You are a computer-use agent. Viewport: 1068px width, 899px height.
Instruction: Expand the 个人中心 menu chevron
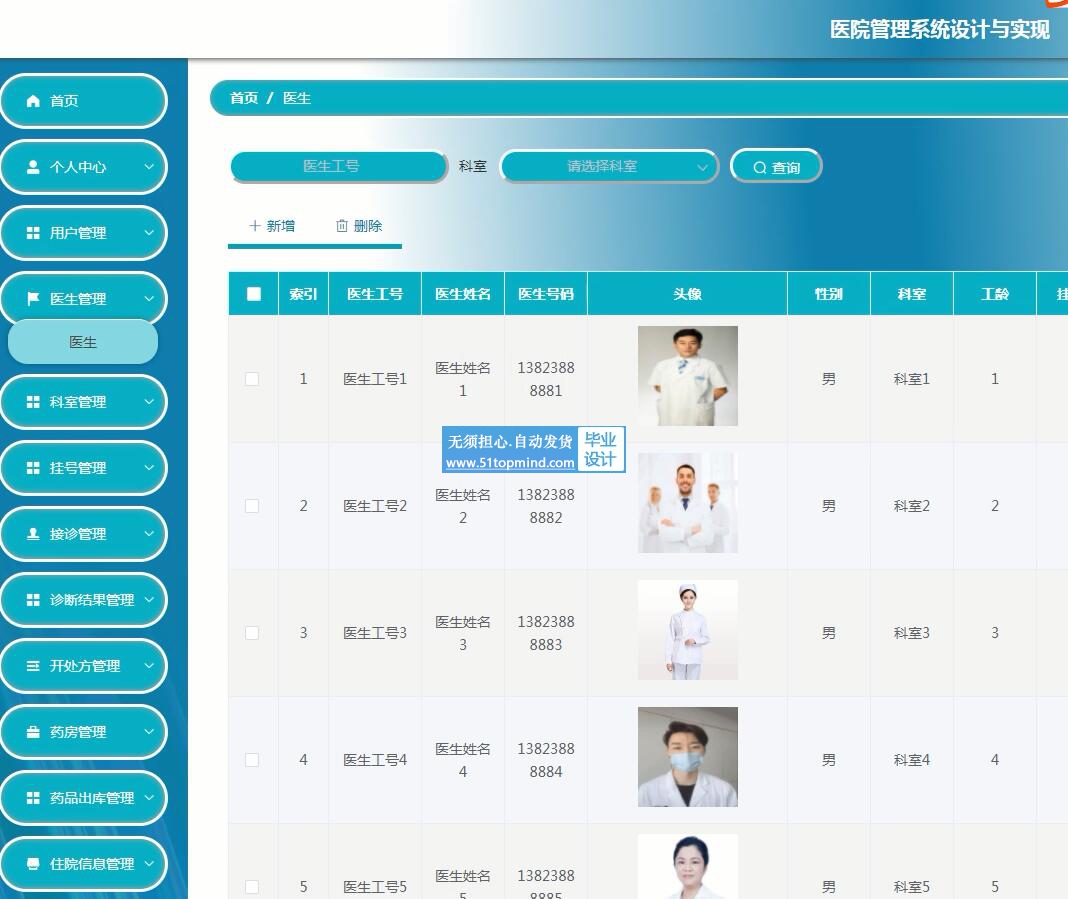click(149, 166)
